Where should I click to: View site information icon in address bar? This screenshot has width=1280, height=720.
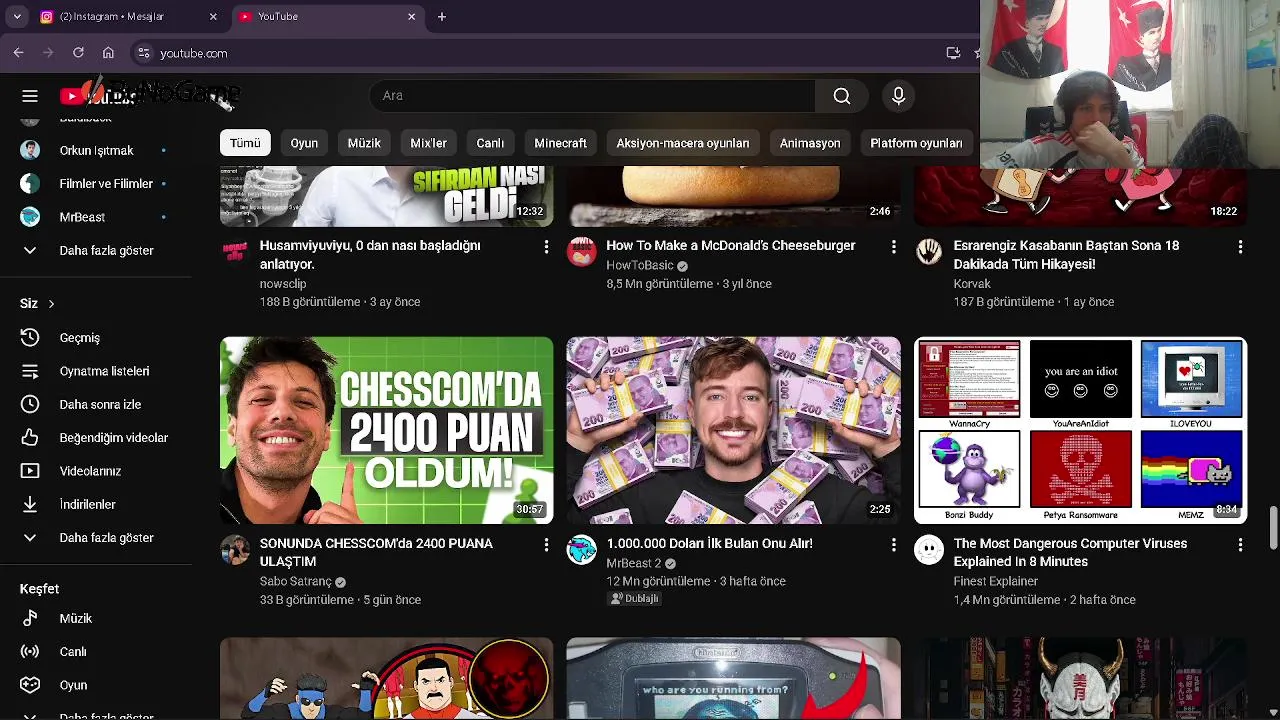[x=143, y=53]
